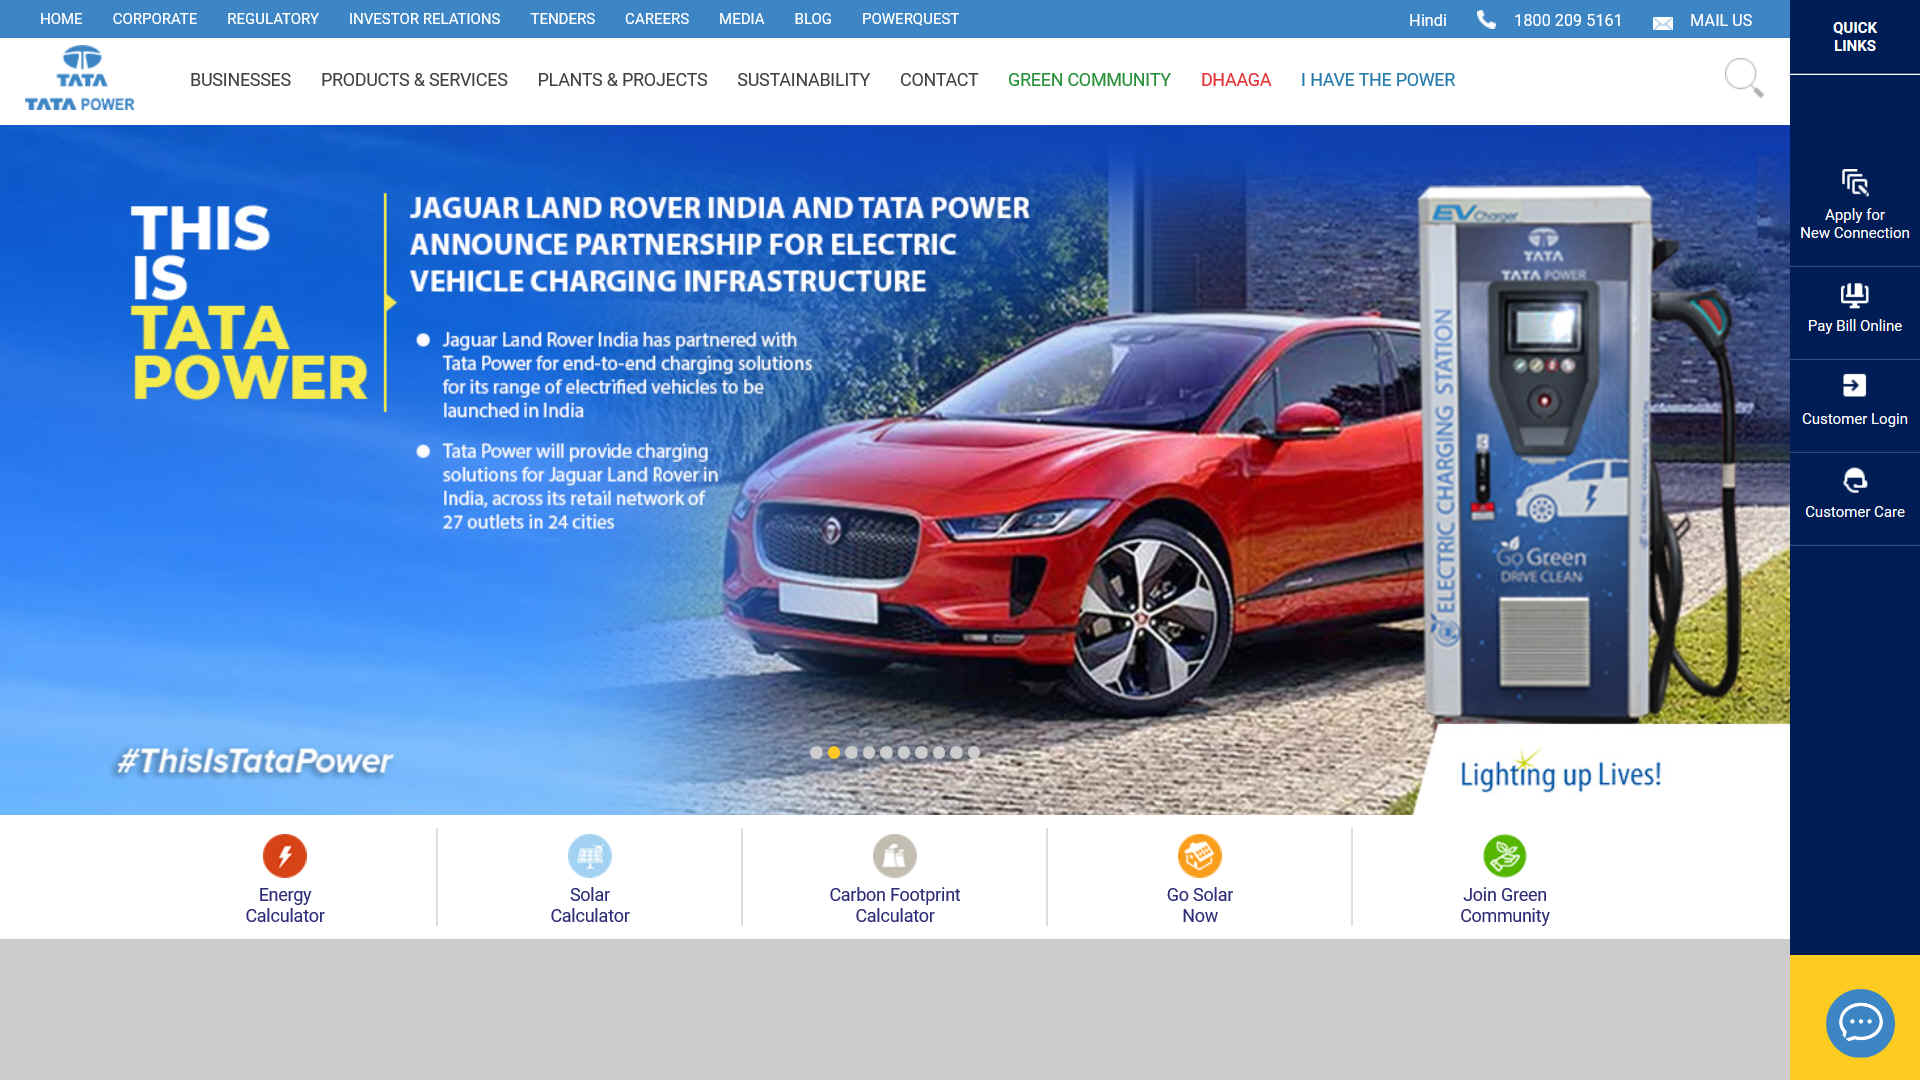Open the CAREERS page
Image resolution: width=1920 pixels, height=1080 pixels.
pyautogui.click(x=657, y=19)
